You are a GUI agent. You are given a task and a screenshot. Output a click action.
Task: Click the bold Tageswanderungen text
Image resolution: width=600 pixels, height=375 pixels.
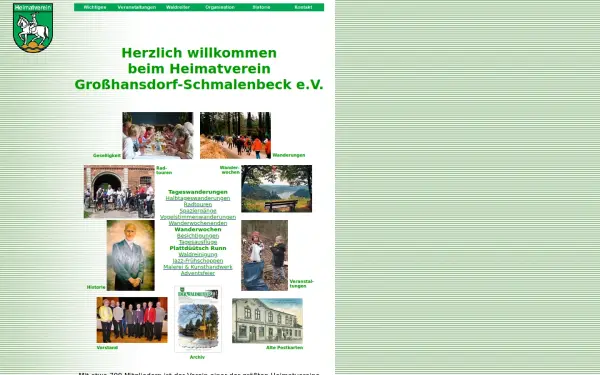[x=198, y=192]
